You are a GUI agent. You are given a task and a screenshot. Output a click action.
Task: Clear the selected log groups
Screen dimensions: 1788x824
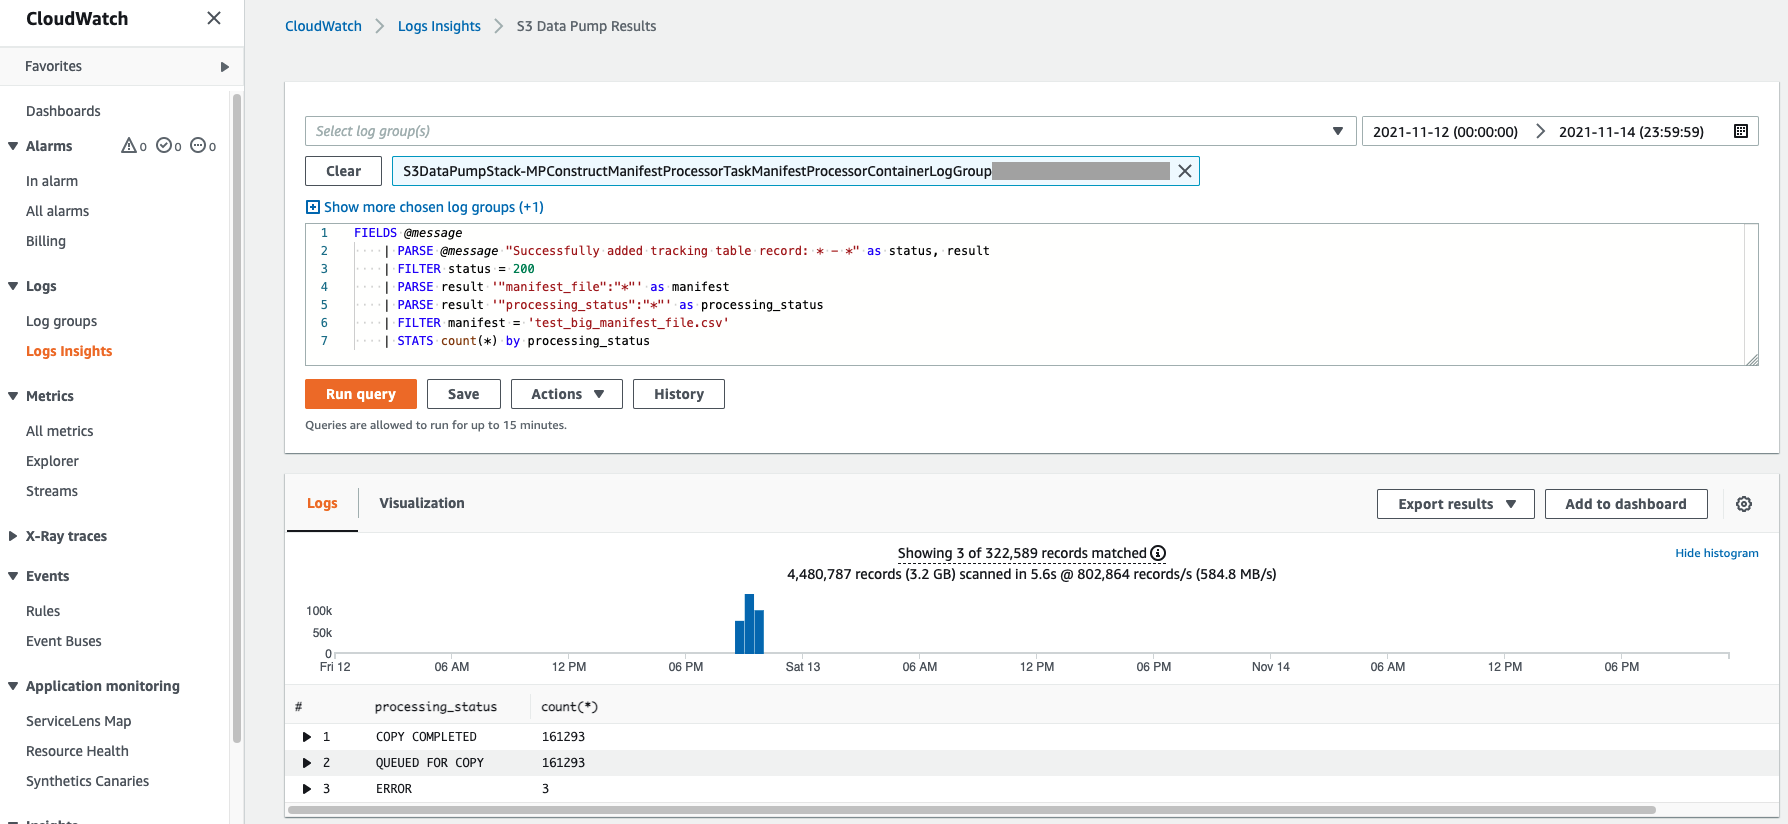[x=343, y=171]
